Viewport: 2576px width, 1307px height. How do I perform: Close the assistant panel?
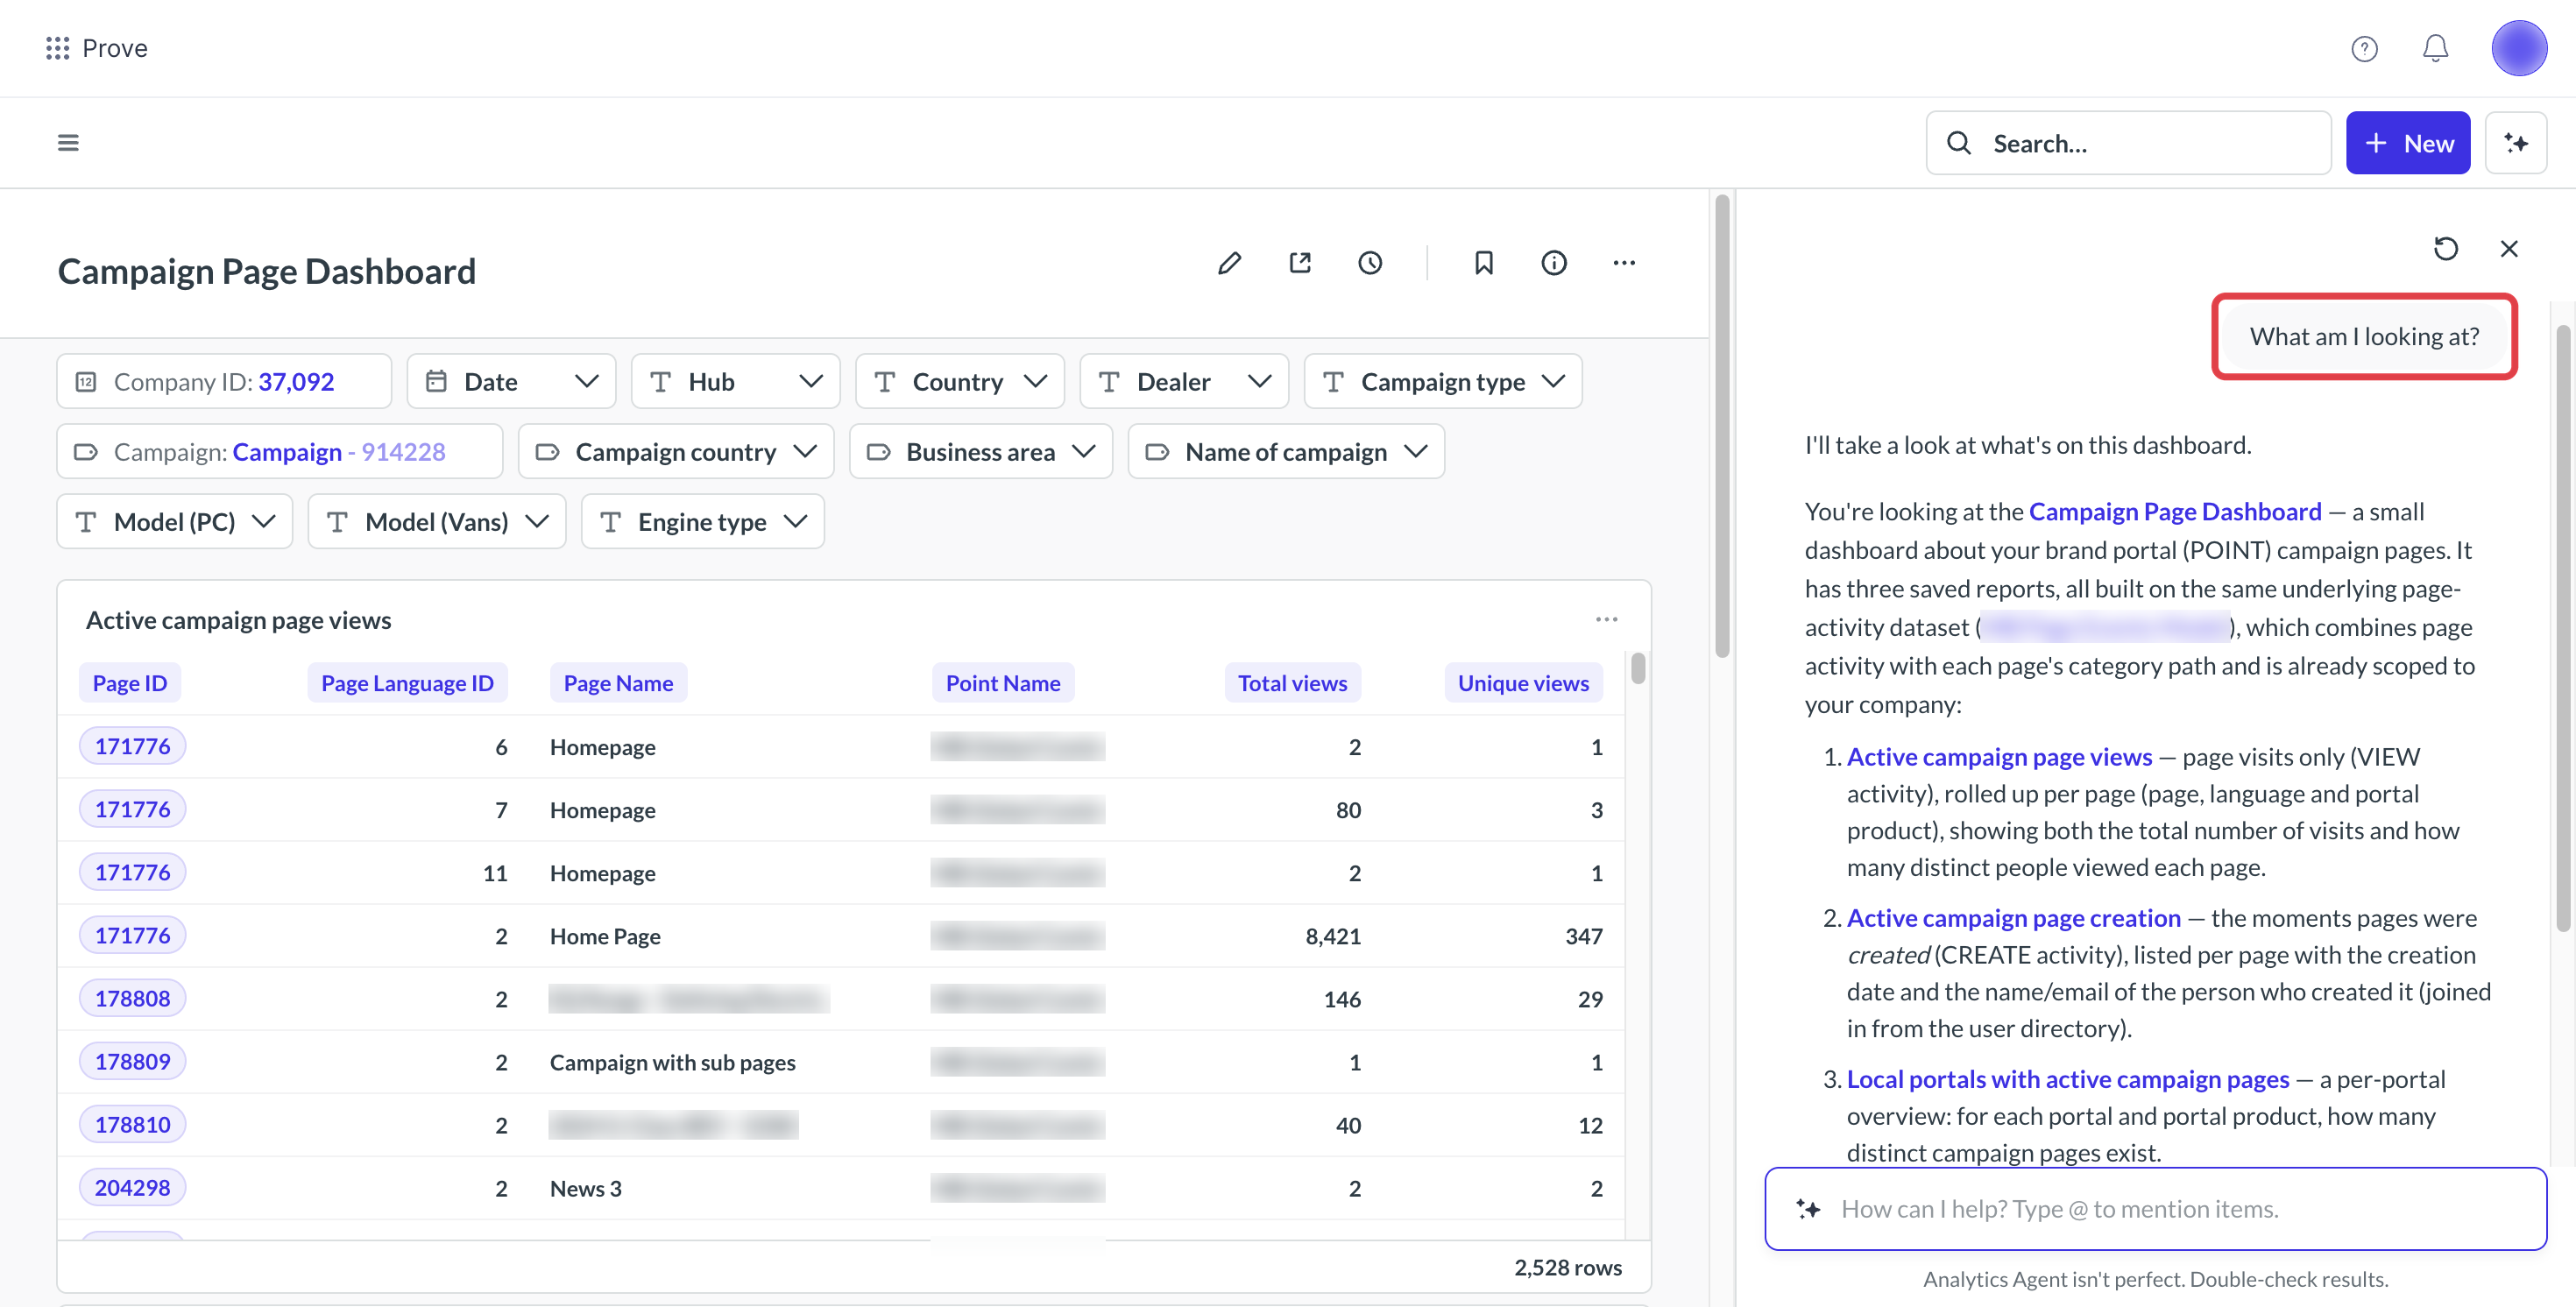click(x=2509, y=248)
